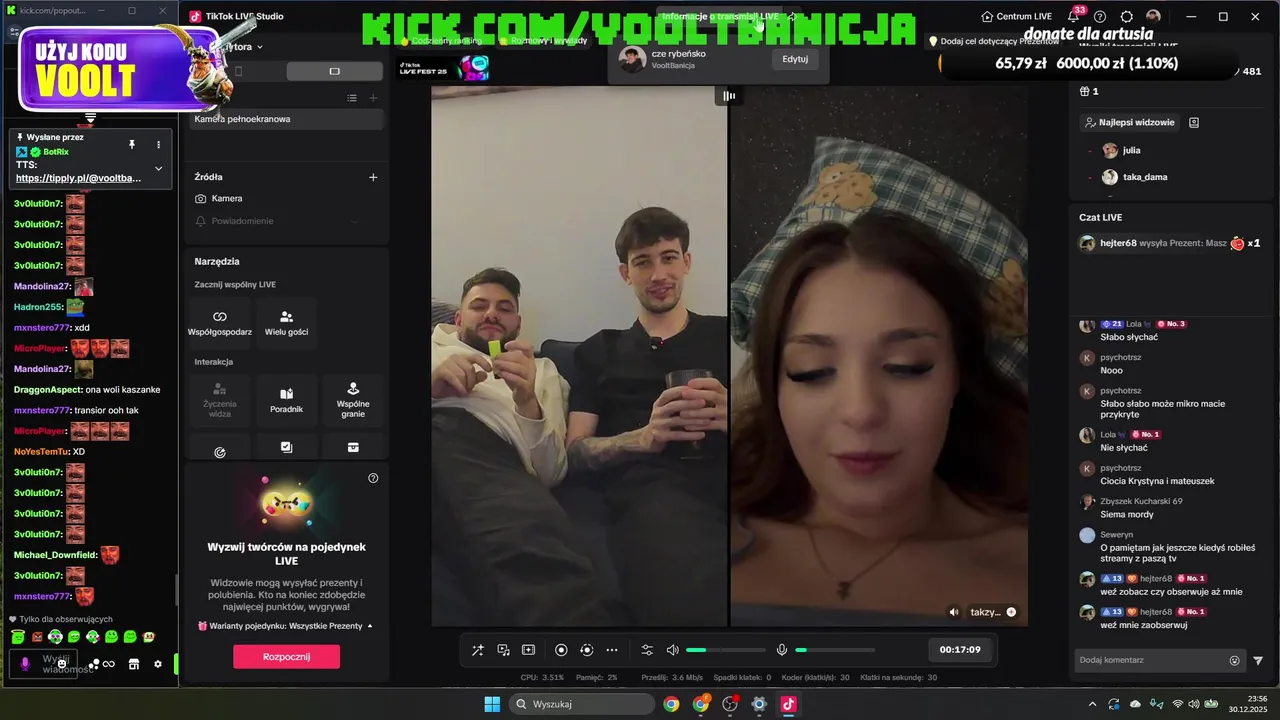Switch to landscape orientation toggle
Viewport: 1280px width, 720px height.
pyautogui.click(x=334, y=71)
